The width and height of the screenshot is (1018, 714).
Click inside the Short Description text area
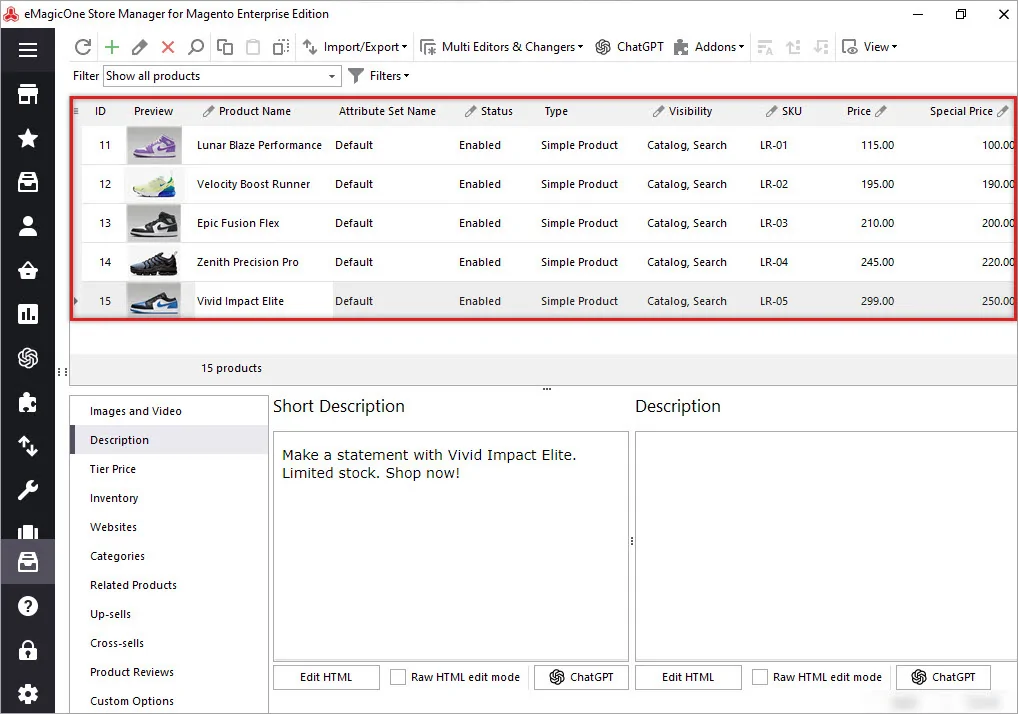tap(451, 546)
